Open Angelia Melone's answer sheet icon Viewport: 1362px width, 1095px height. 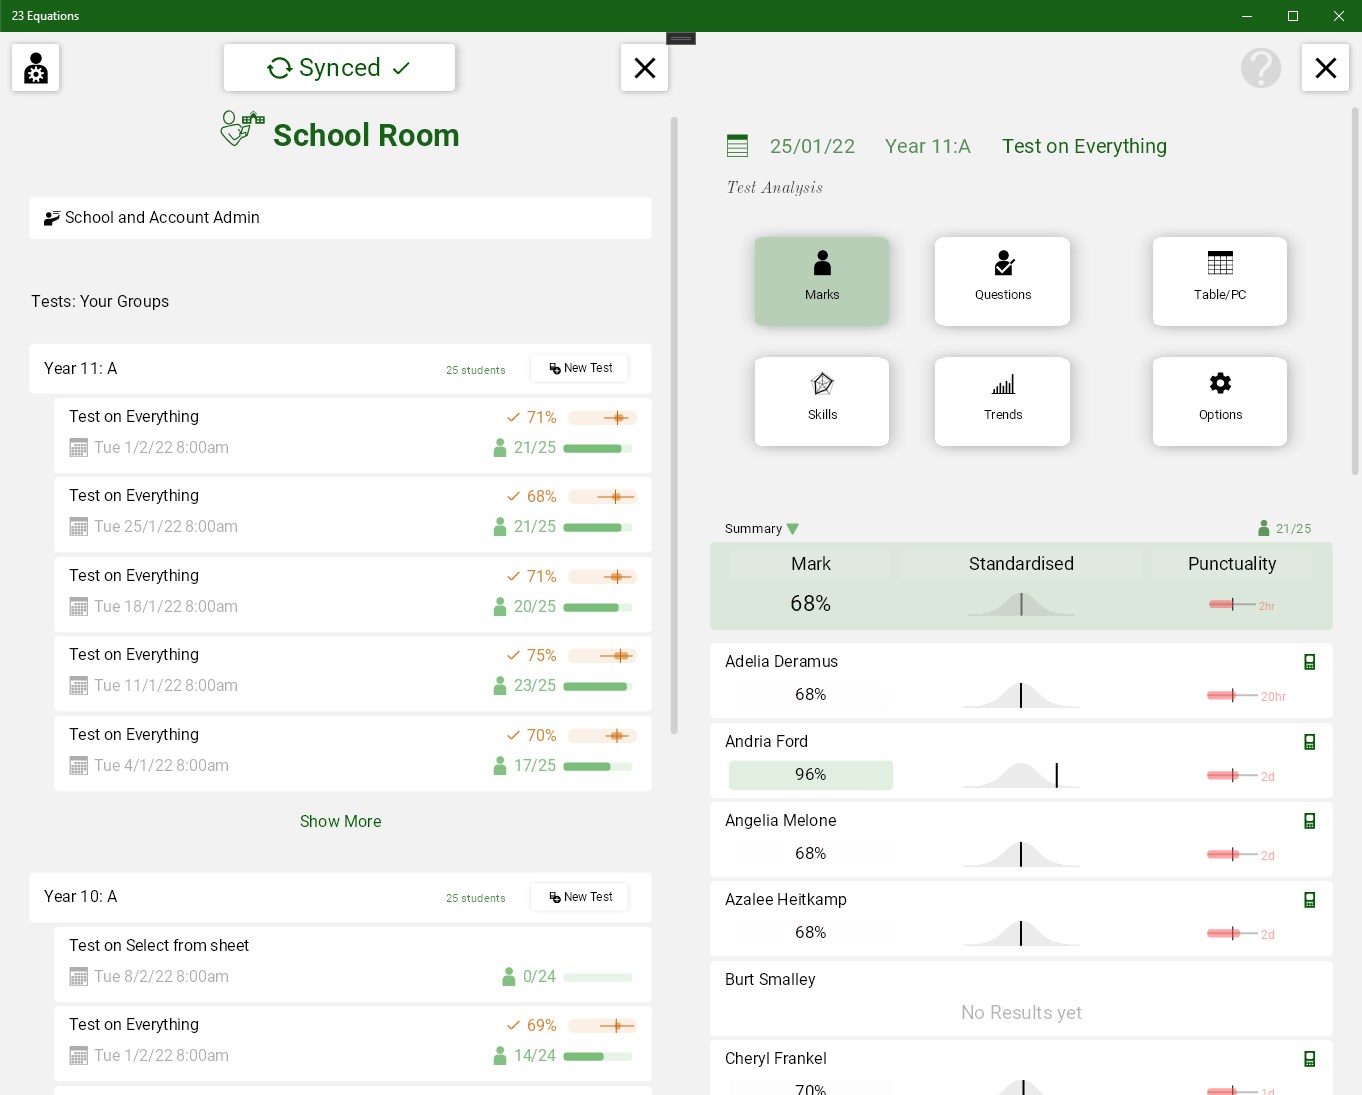[x=1309, y=821]
